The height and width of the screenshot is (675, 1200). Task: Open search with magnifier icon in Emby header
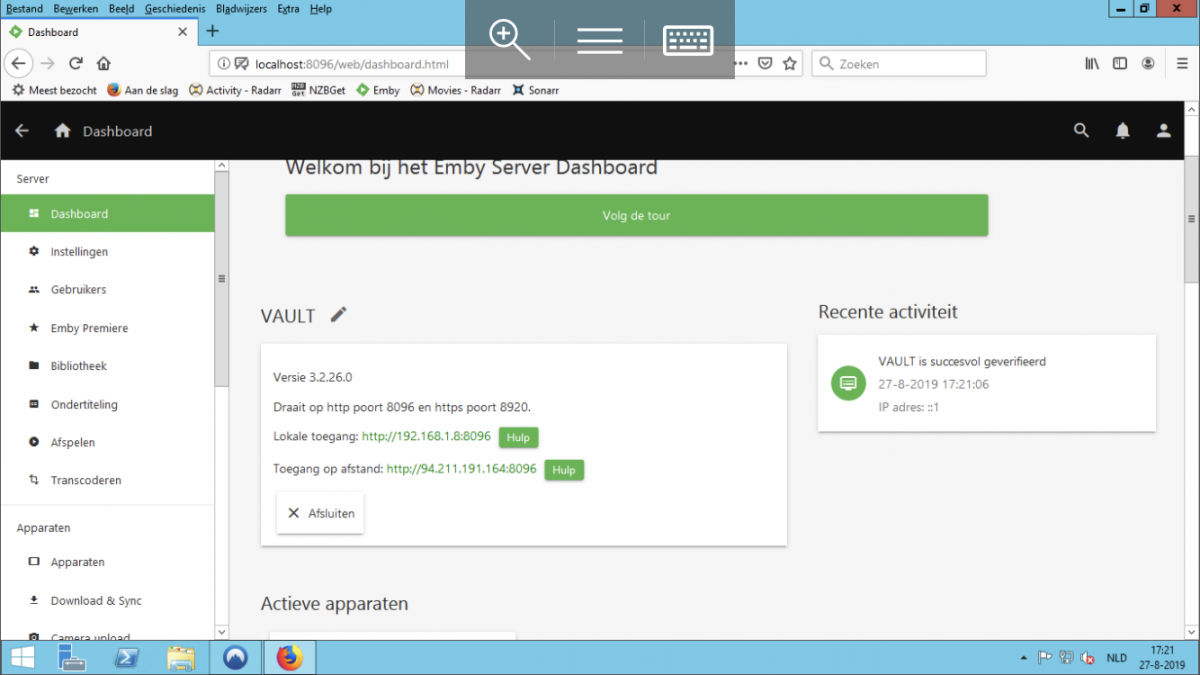1081,130
